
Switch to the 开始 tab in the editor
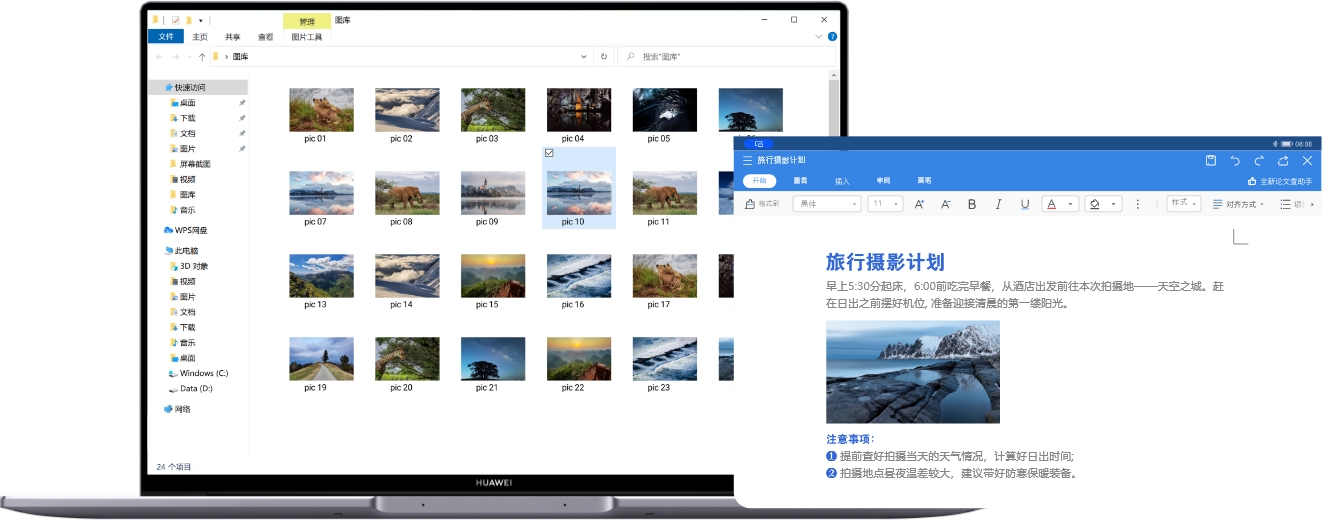coord(759,181)
